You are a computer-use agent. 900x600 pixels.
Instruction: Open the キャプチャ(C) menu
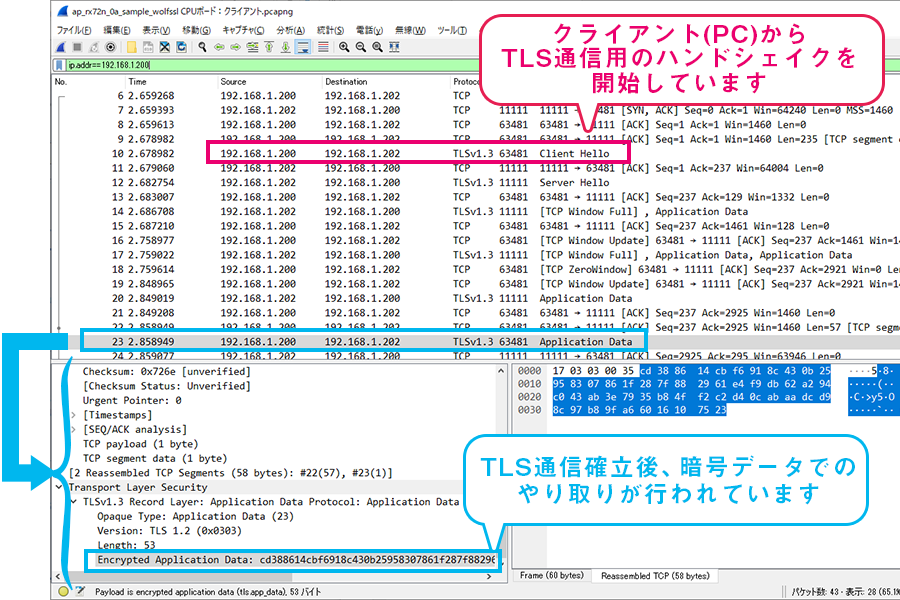[x=243, y=30]
